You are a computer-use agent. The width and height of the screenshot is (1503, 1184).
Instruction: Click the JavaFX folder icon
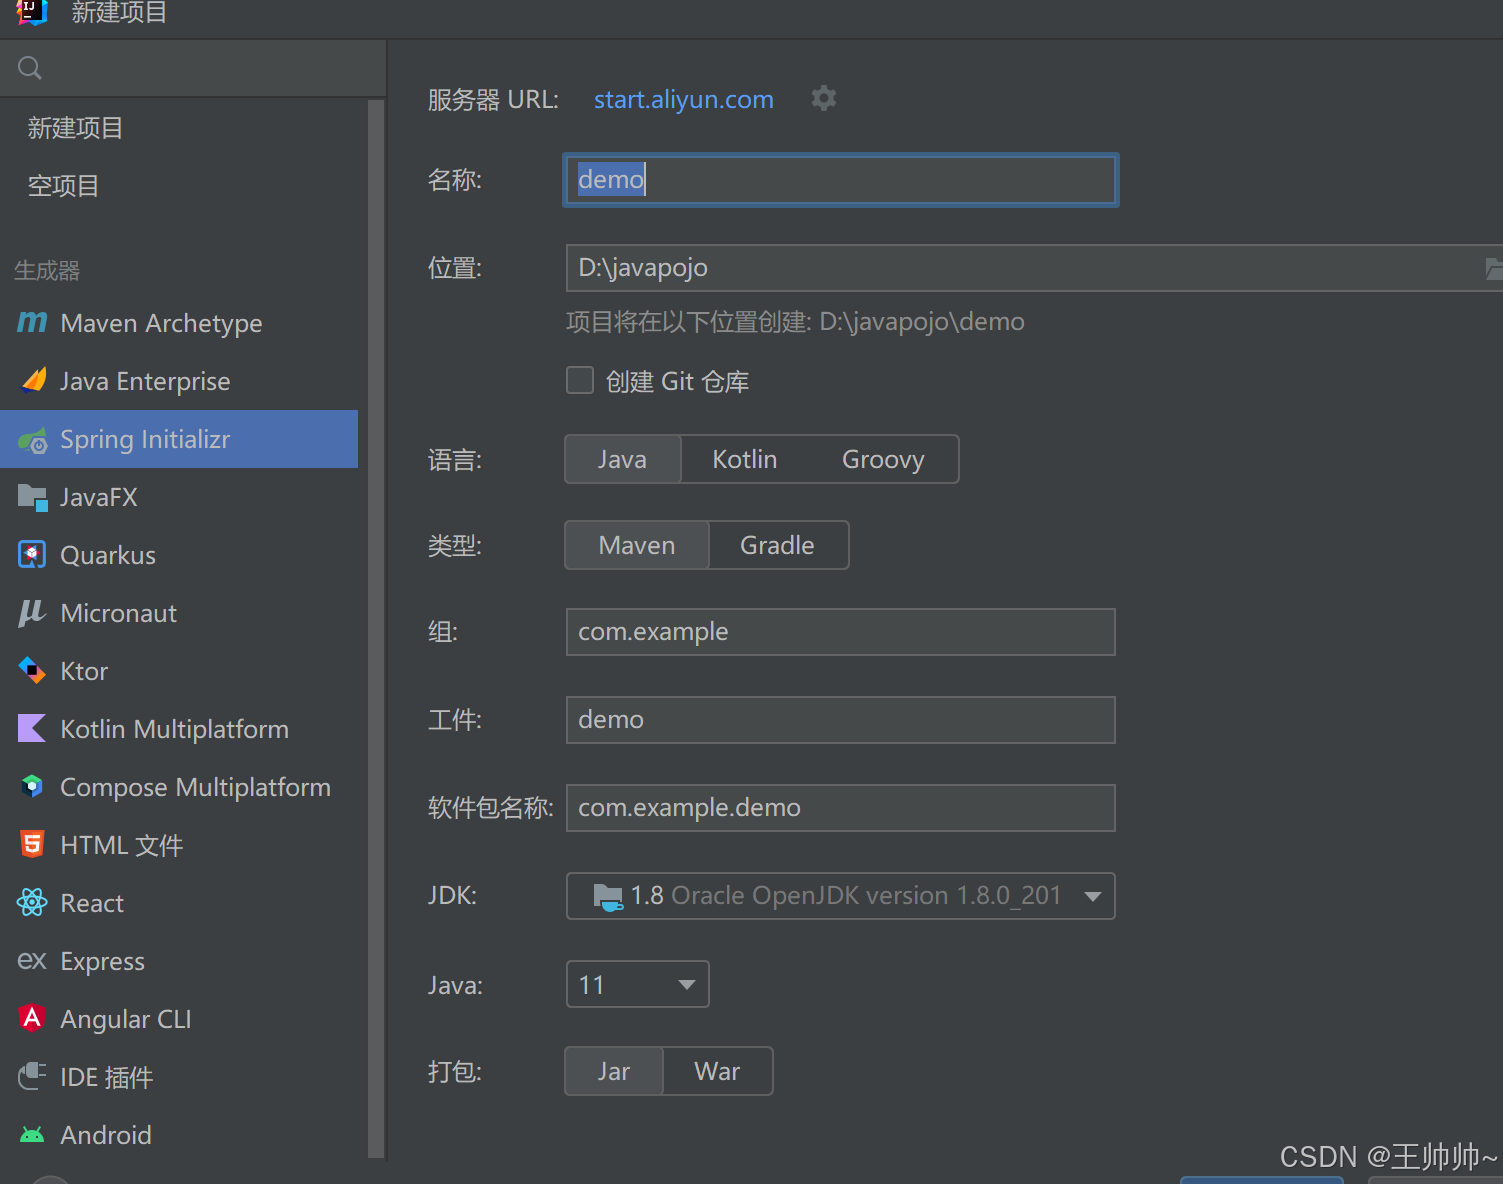(x=33, y=497)
